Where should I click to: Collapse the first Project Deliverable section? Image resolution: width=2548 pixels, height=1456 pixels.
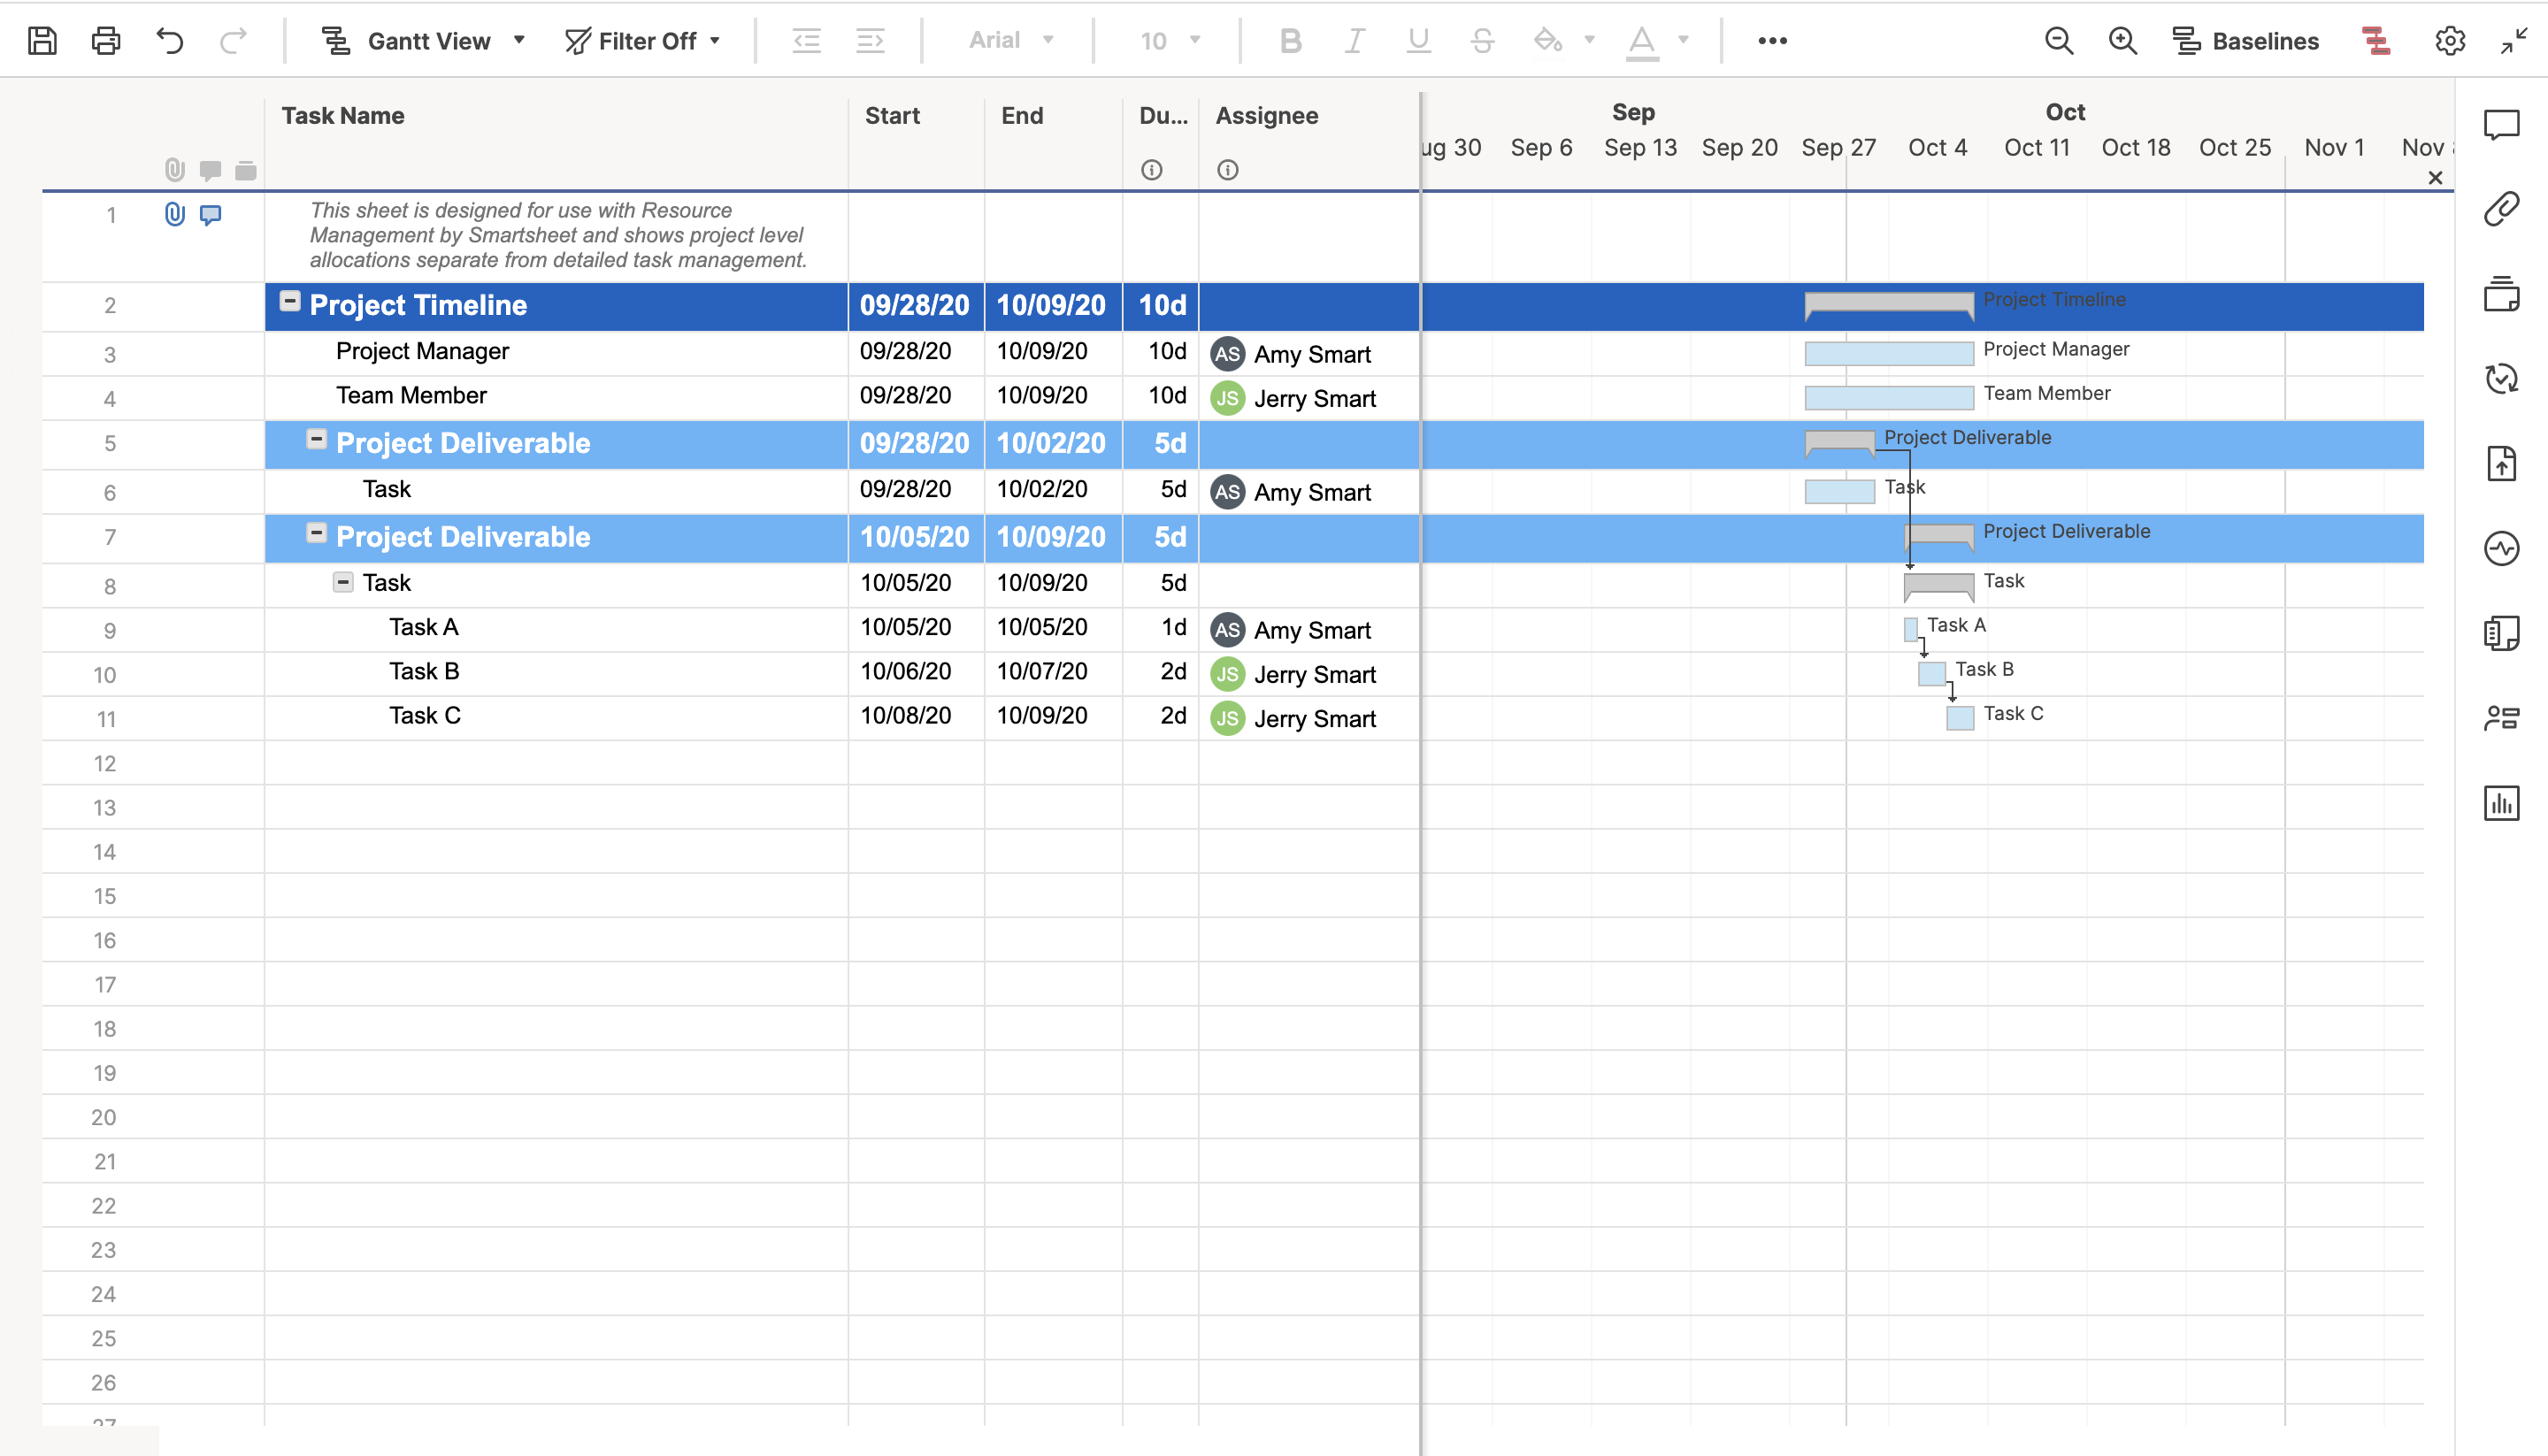click(x=316, y=439)
